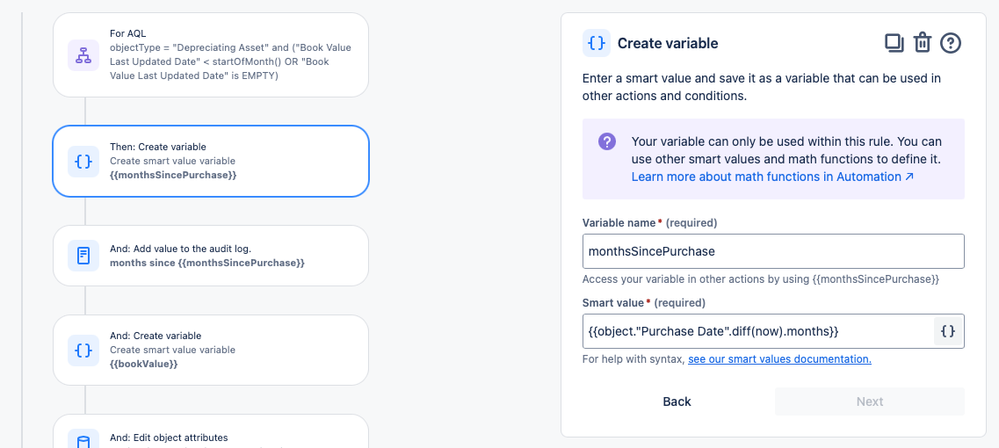999x448 pixels.
Task: Open the Add value to audit log step
Action: click(228, 255)
